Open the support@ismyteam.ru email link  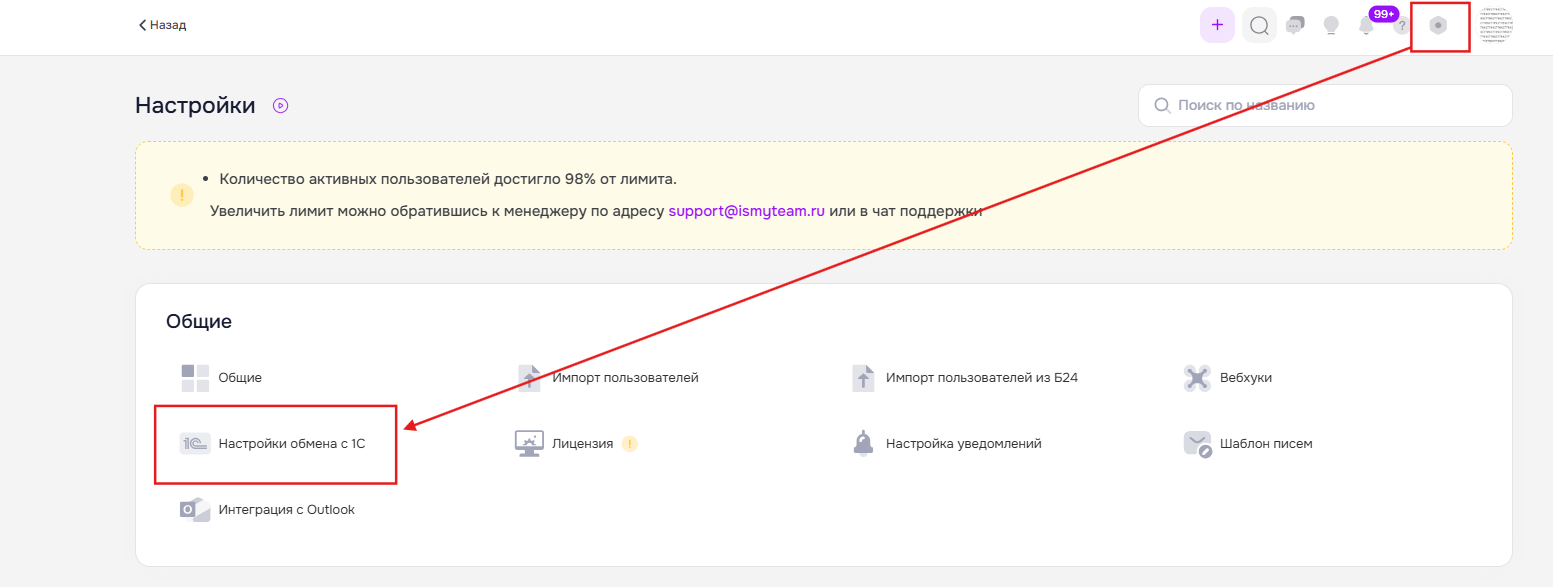point(746,211)
